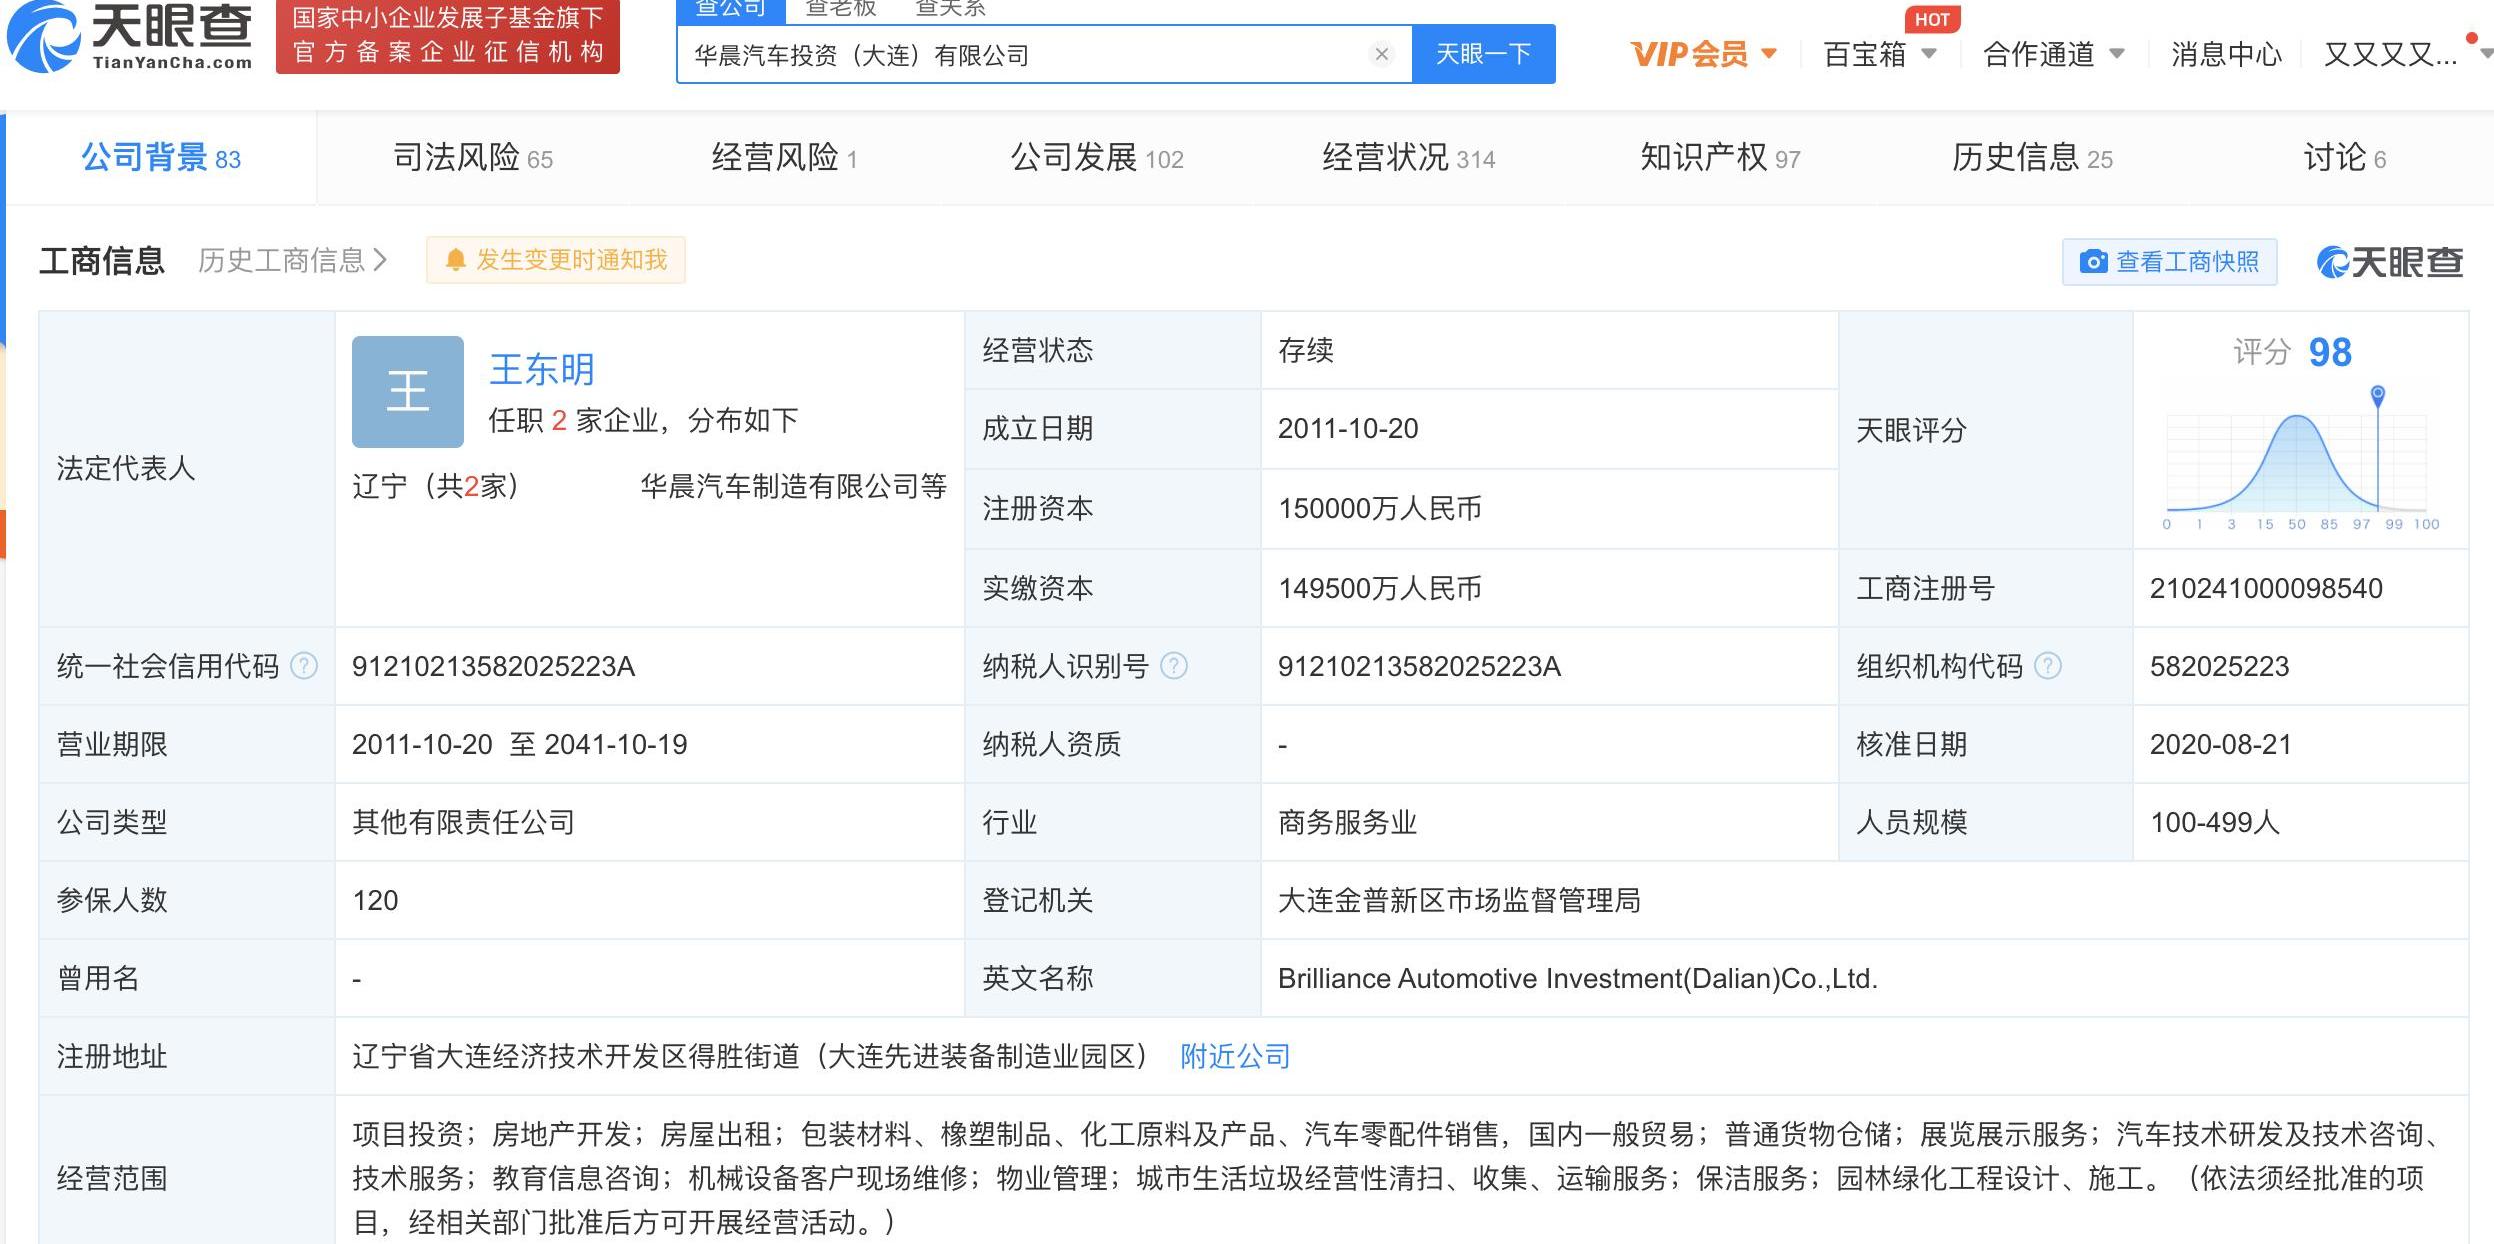The width and height of the screenshot is (2494, 1244).
Task: Select the 查老板 search tab
Action: 841,9
